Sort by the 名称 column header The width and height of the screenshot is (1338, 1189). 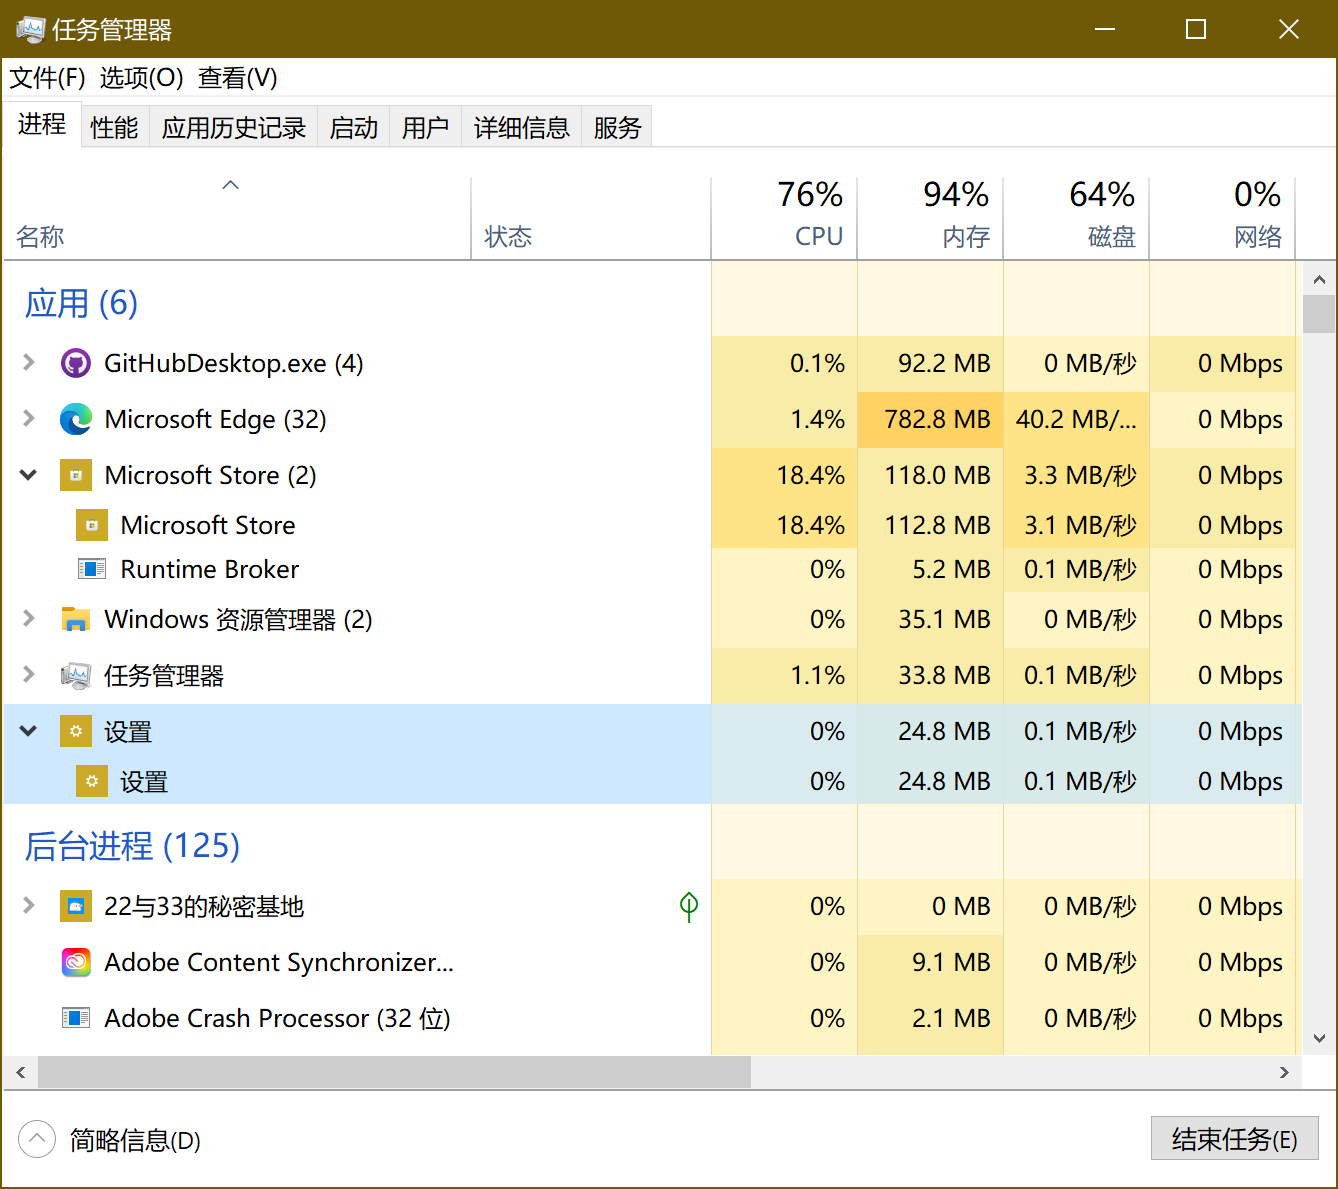[237, 218]
